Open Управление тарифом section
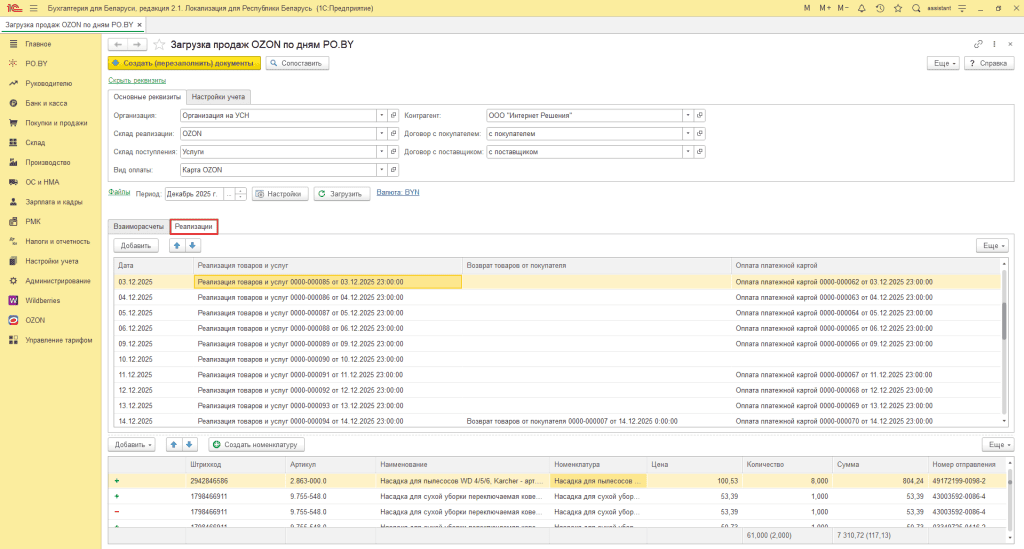Viewport: 1024px width, 549px height. [x=58, y=340]
